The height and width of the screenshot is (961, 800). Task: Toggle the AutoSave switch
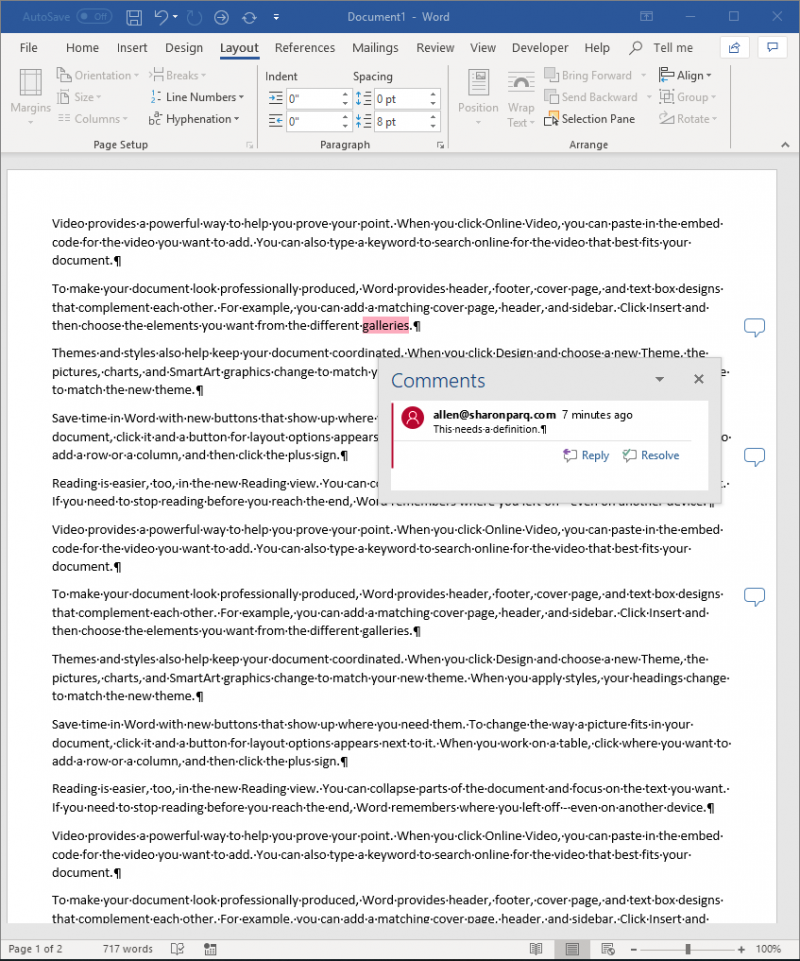[x=94, y=17]
